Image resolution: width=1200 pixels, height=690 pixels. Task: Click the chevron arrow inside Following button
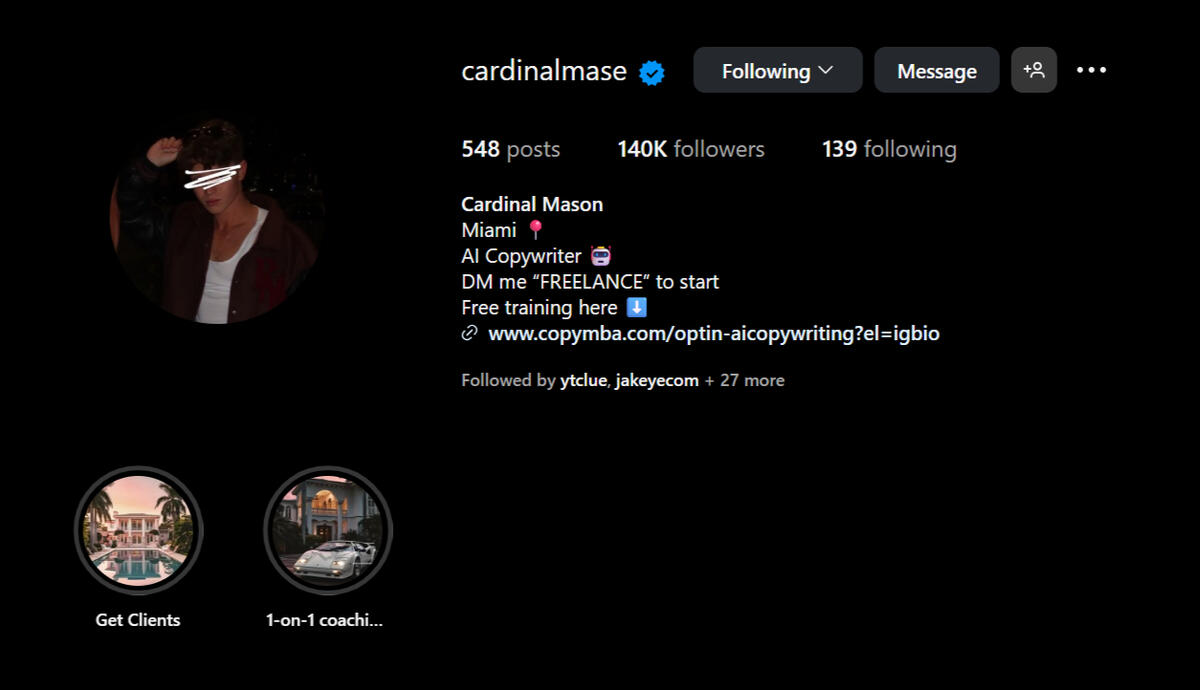coord(826,70)
